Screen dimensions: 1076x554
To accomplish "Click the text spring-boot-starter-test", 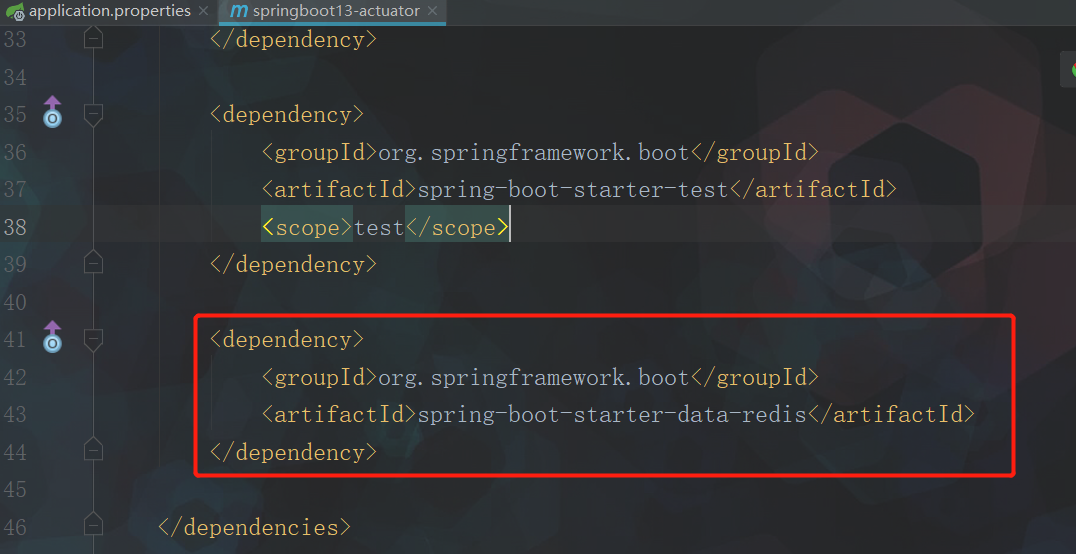I will coord(573,189).
